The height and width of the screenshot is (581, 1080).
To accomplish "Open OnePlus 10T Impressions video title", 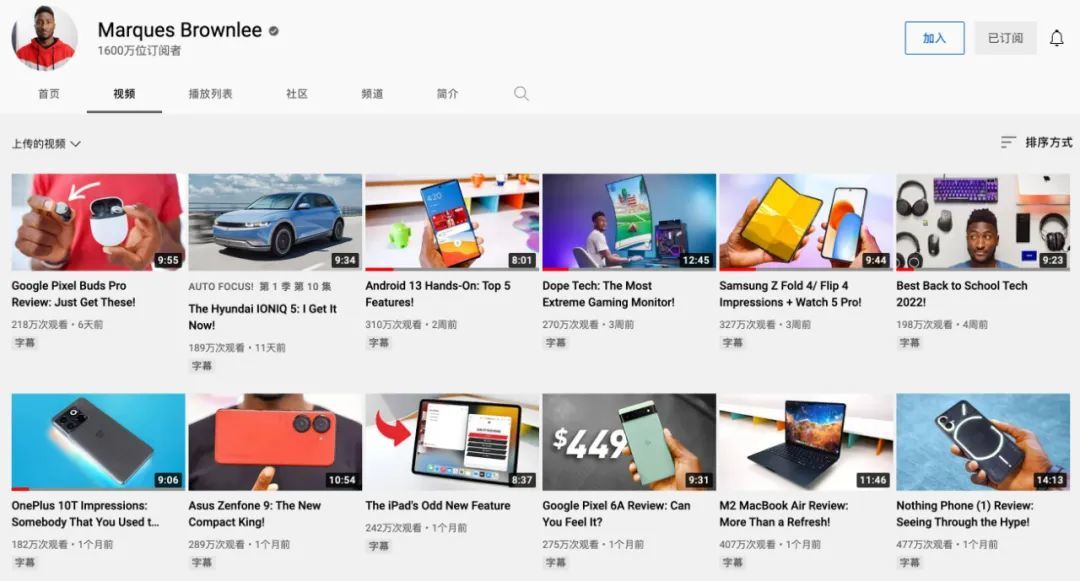I will 85,514.
